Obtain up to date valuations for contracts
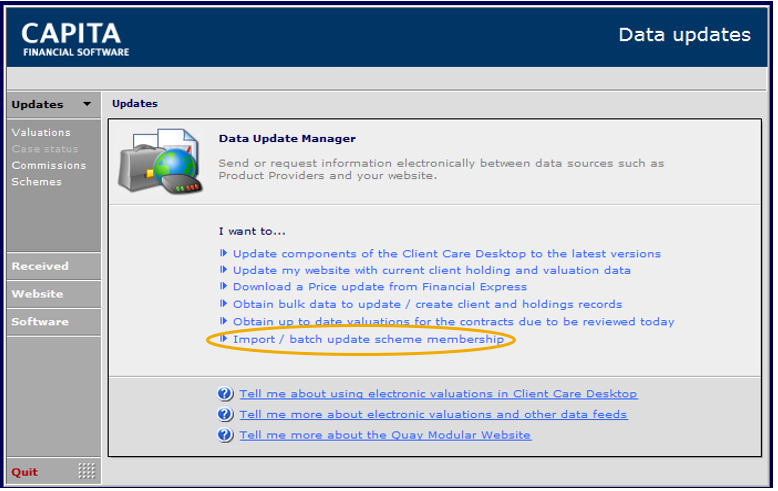The image size is (778, 491). click(x=454, y=321)
